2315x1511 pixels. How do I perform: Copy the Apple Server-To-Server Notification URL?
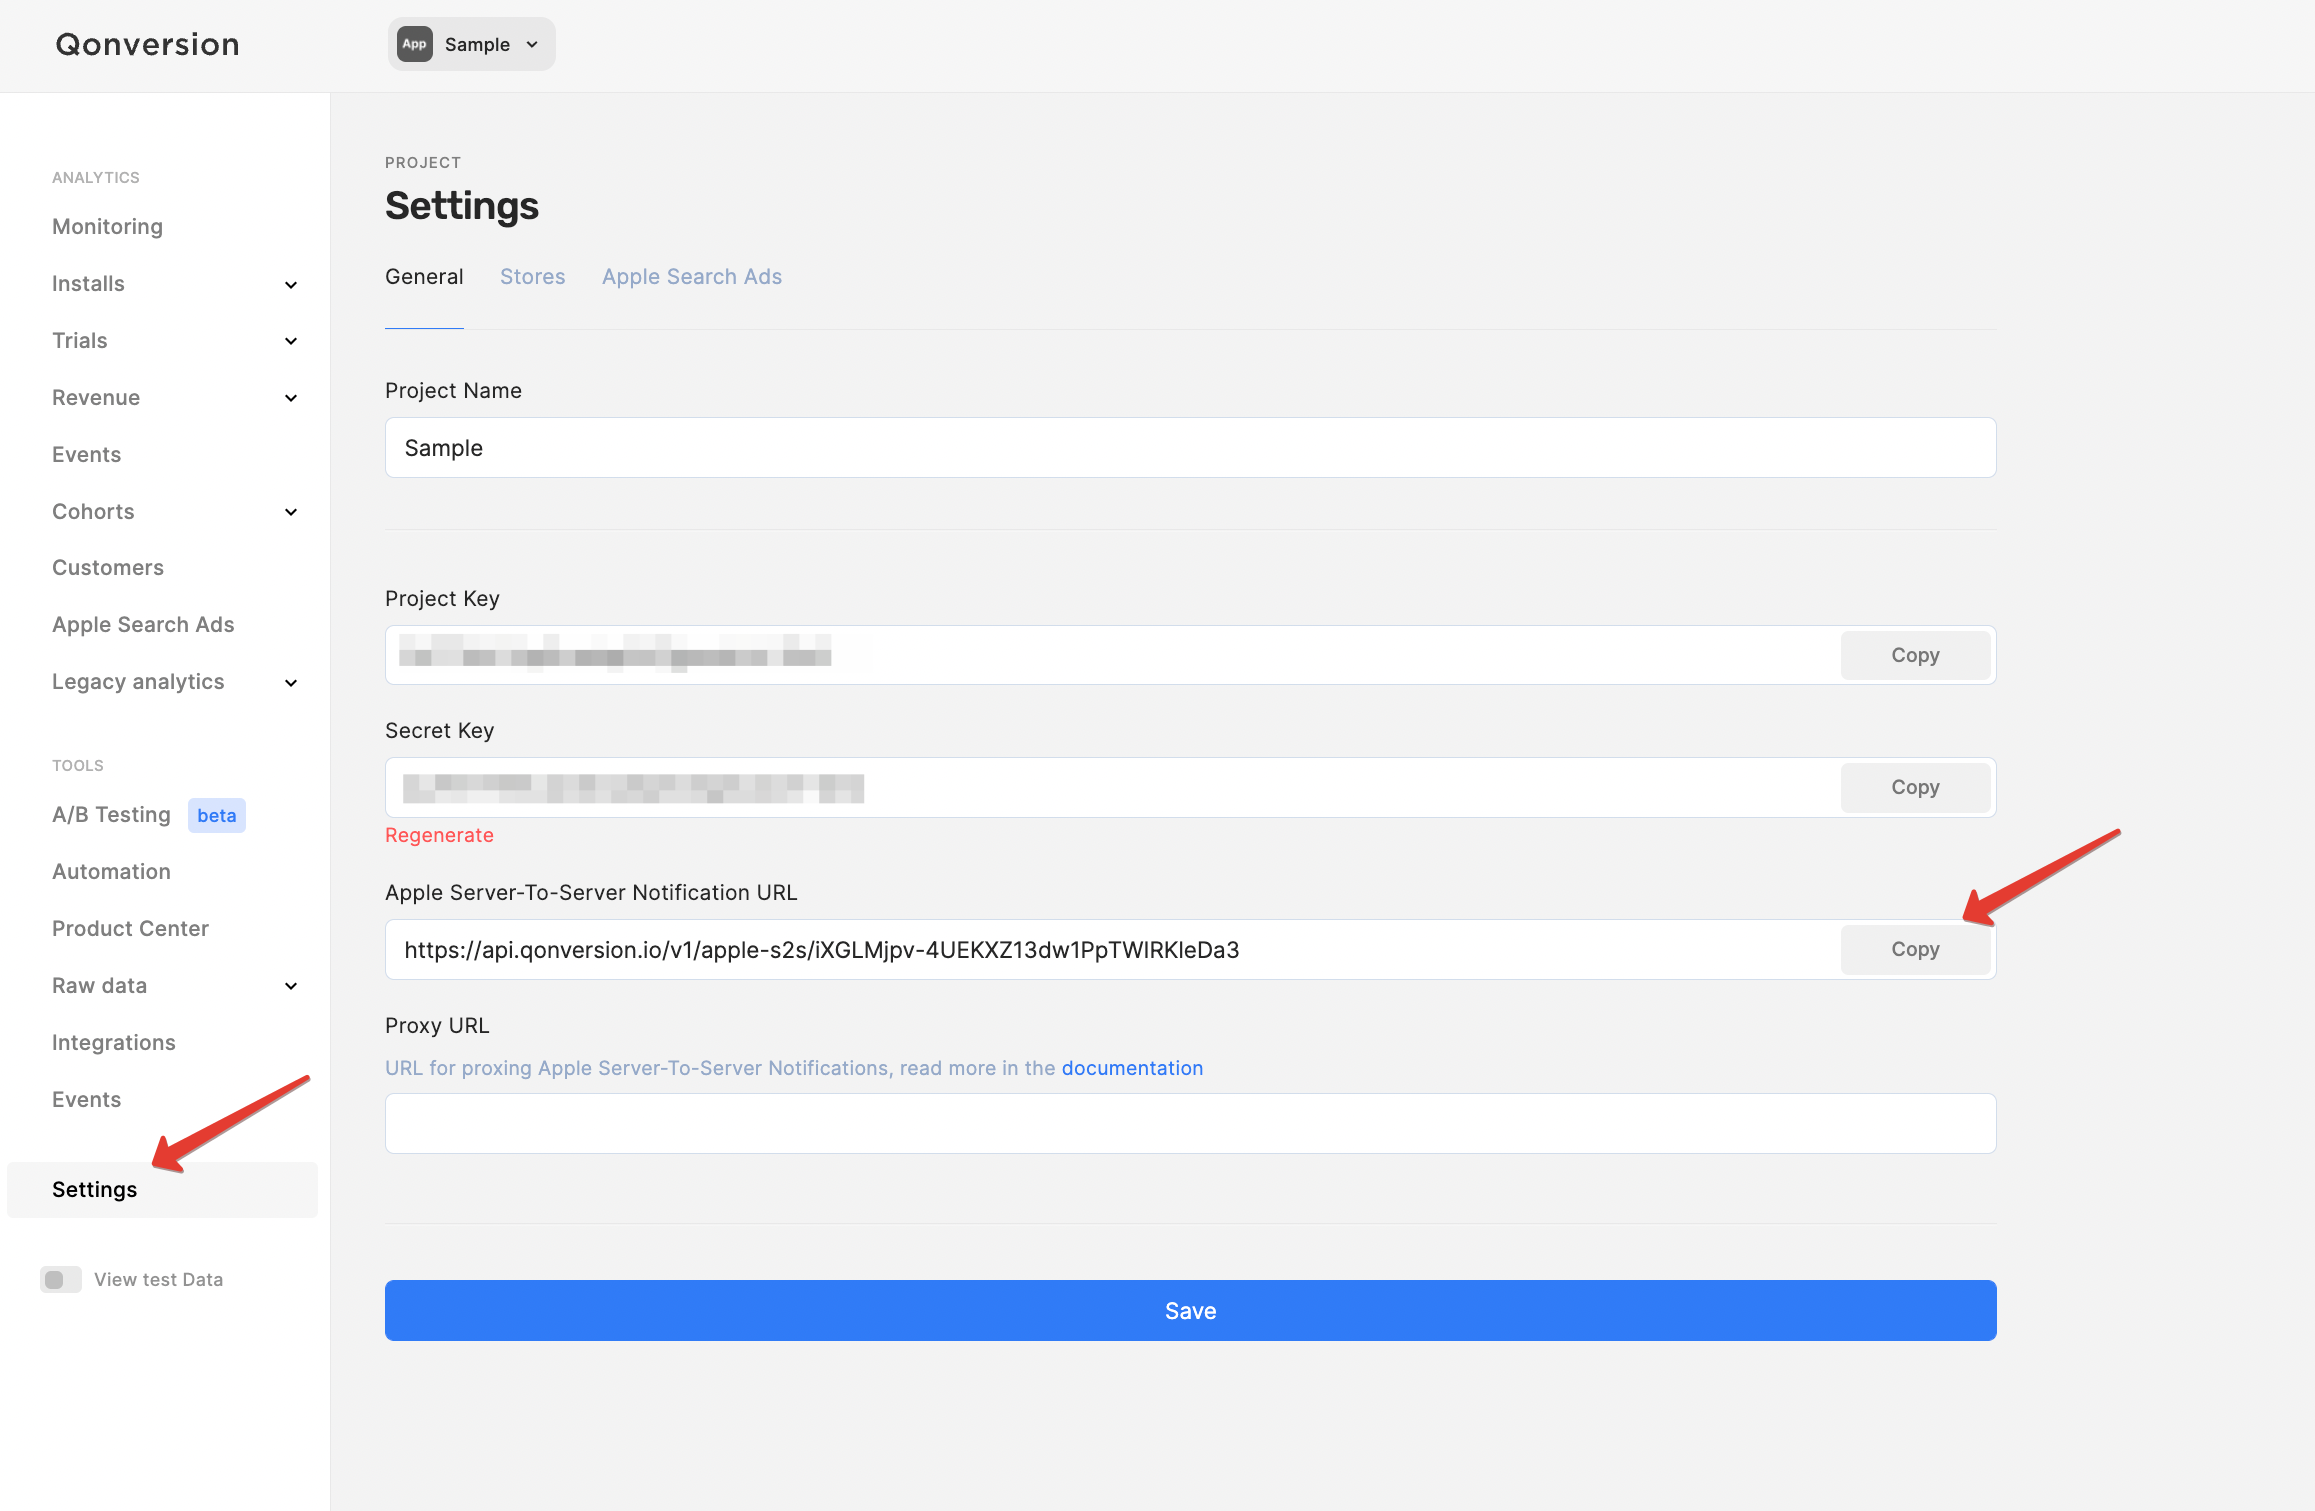(1914, 949)
